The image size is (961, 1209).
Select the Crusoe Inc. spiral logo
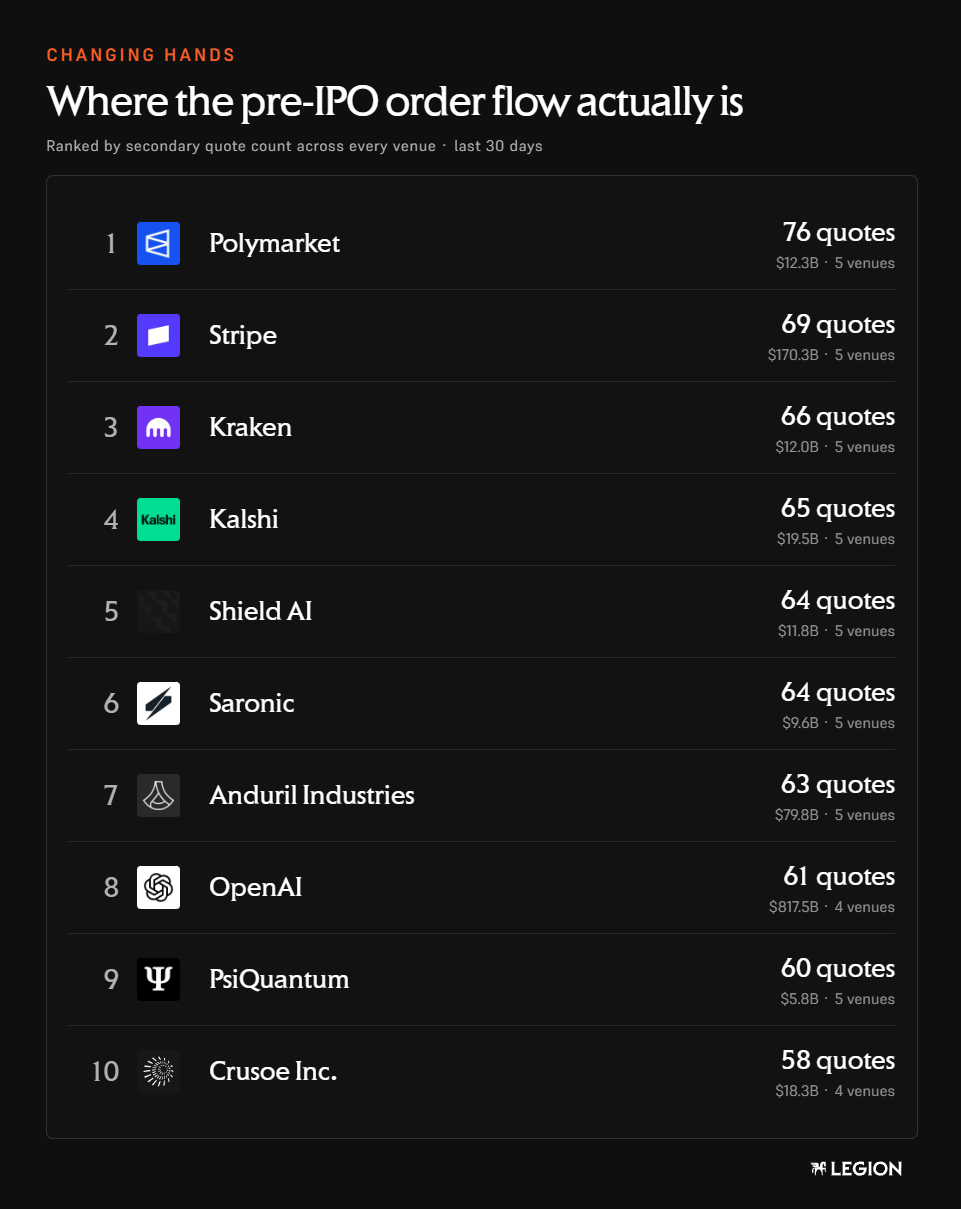pos(158,1071)
